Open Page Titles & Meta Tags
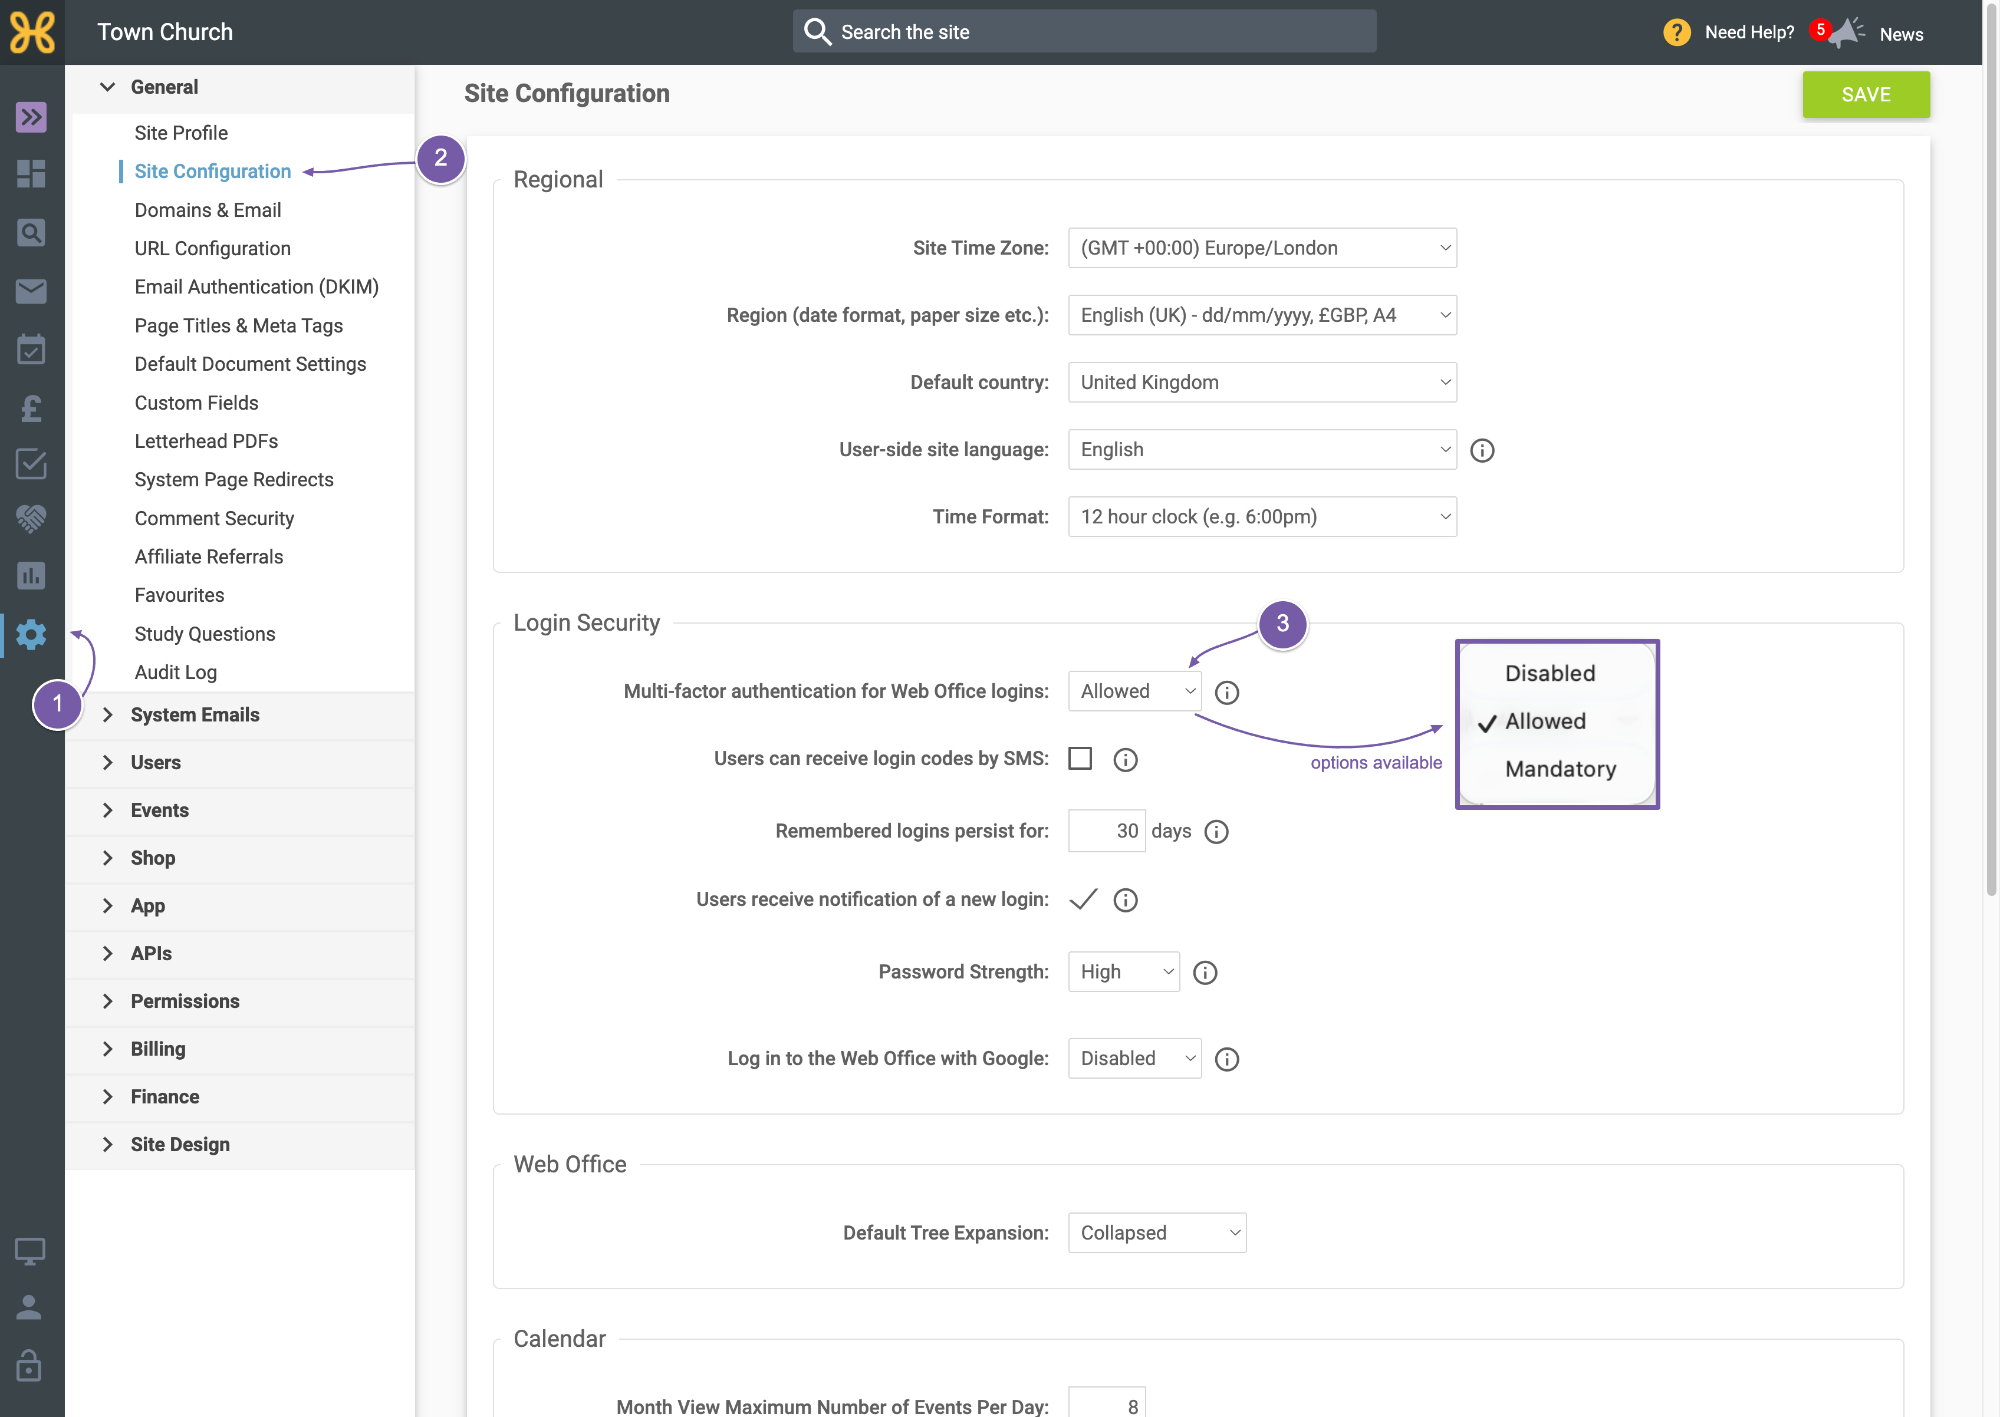The height and width of the screenshot is (1417, 2000). (238, 325)
